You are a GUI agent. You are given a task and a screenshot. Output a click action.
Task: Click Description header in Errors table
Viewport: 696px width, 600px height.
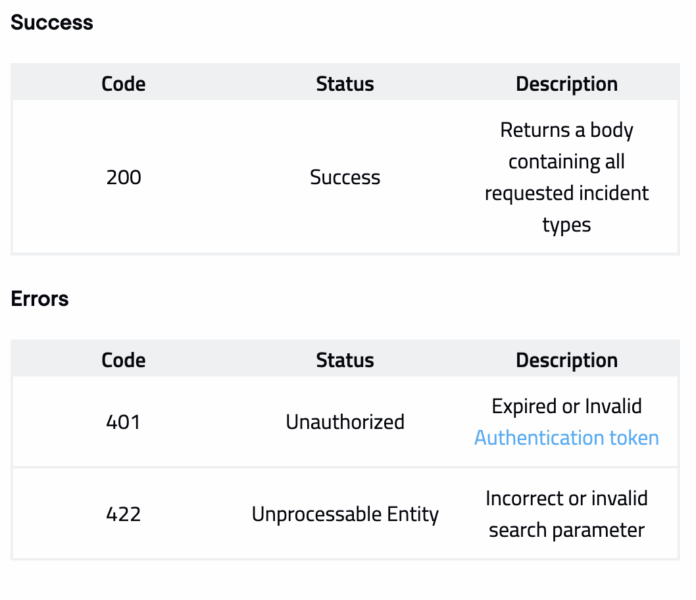[566, 360]
